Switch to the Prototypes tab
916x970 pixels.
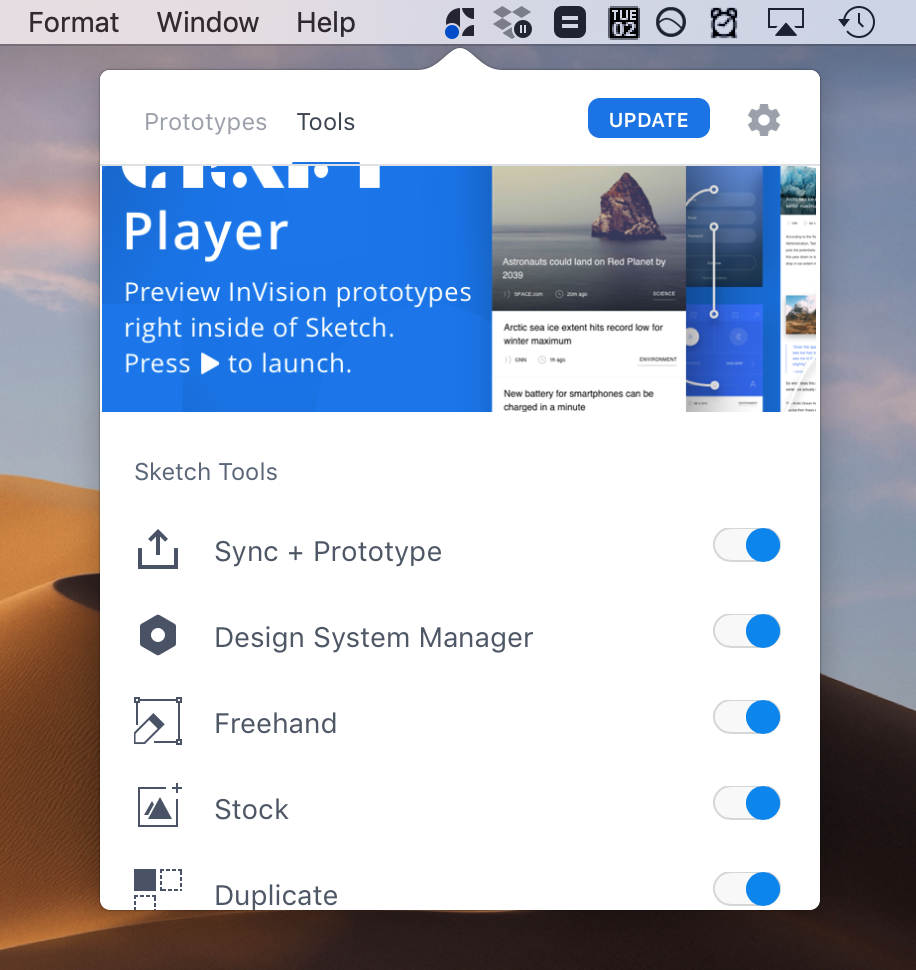[x=205, y=122]
